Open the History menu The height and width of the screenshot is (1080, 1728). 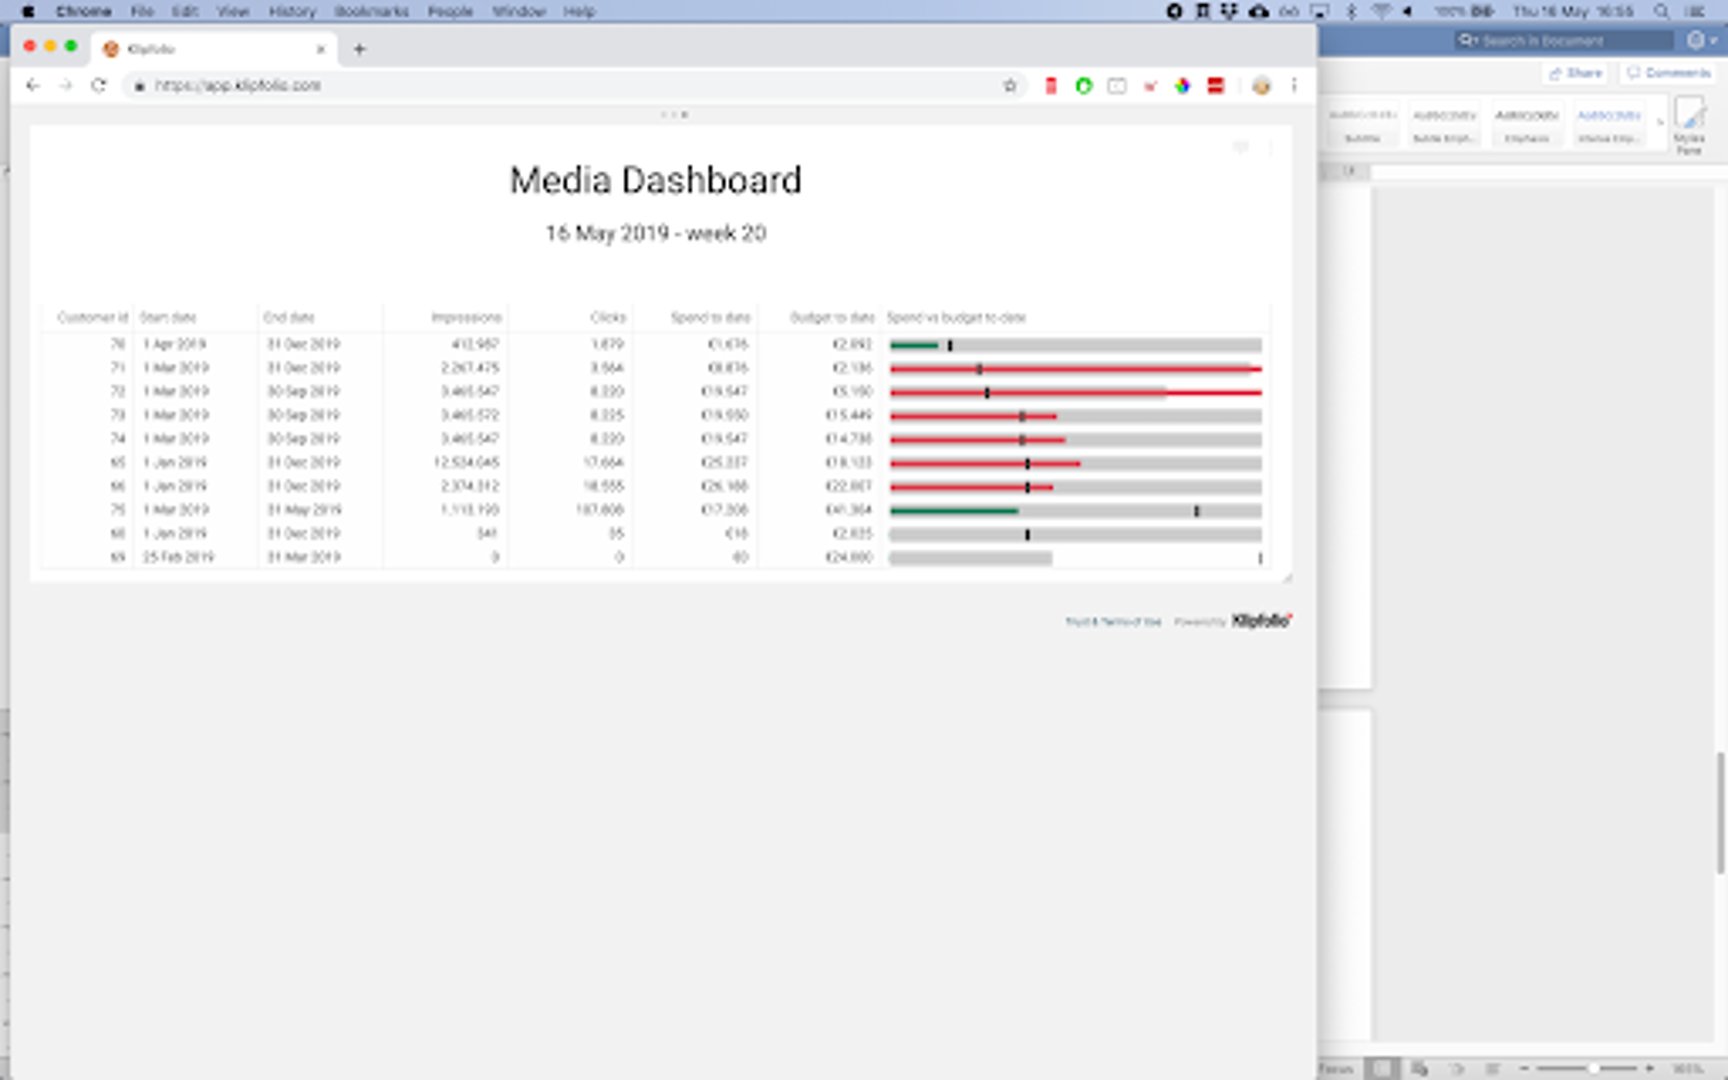coord(292,12)
